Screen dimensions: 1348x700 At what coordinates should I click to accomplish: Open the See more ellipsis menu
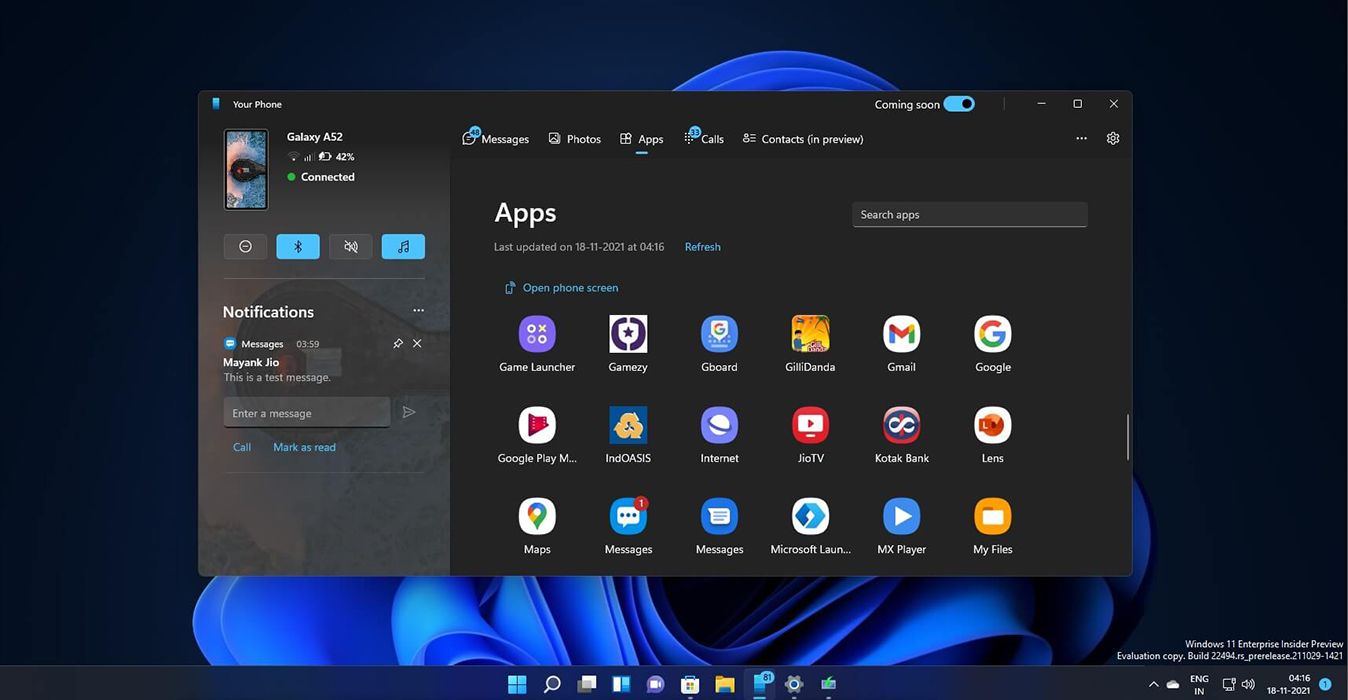(1081, 138)
